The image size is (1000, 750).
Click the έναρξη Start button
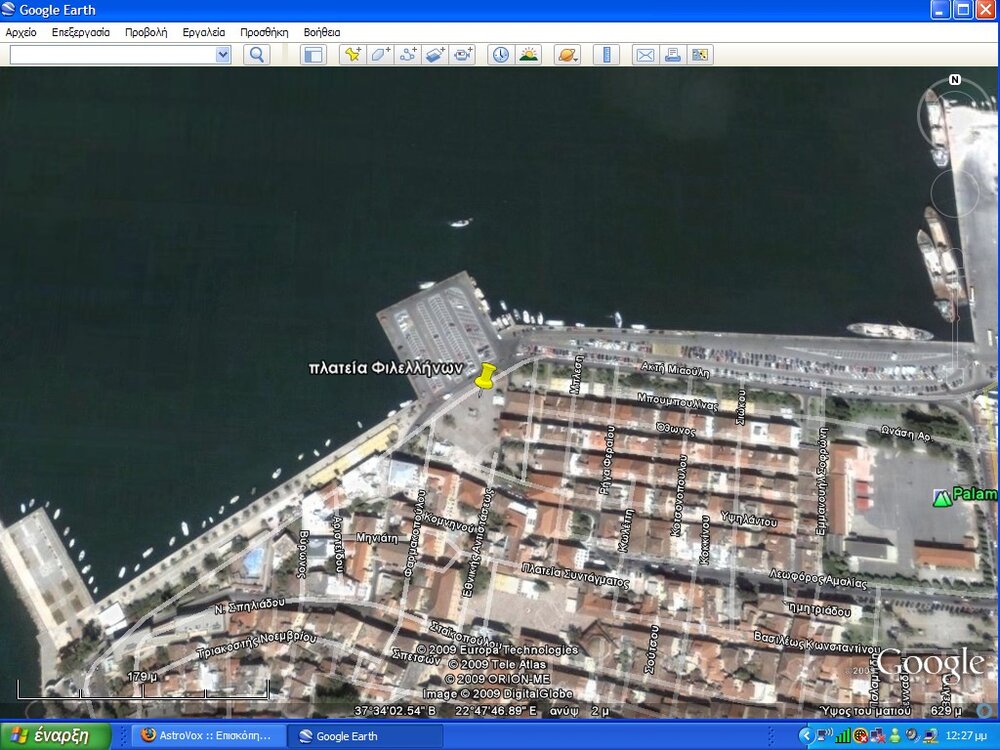pos(56,736)
